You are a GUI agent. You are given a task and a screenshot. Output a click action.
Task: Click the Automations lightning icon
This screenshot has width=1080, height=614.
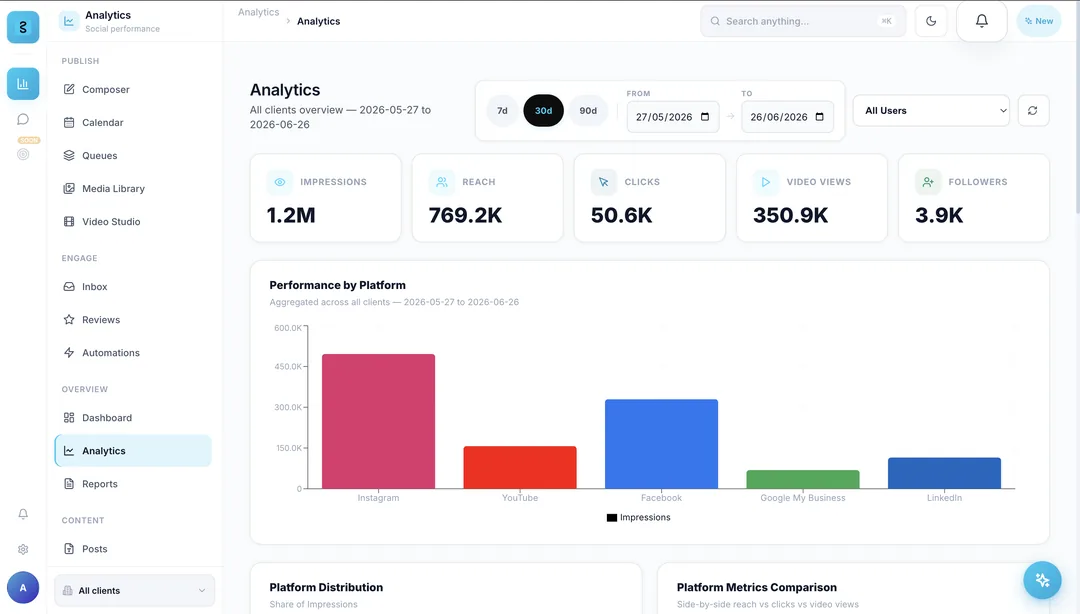pyautogui.click(x=69, y=352)
